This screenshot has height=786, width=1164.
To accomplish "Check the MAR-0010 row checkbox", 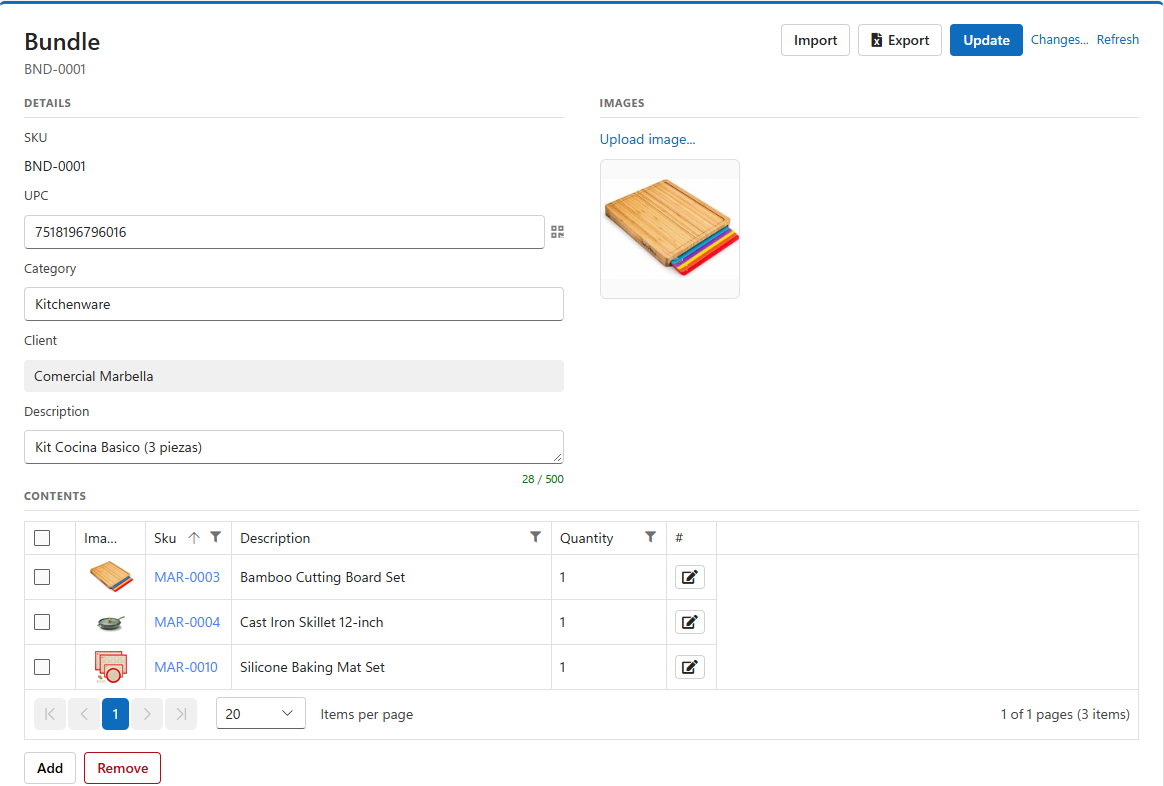I will pyautogui.click(x=42, y=667).
